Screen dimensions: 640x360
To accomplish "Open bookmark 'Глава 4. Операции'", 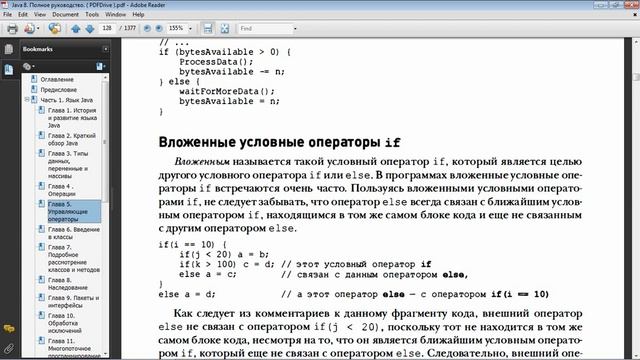I will (61, 190).
